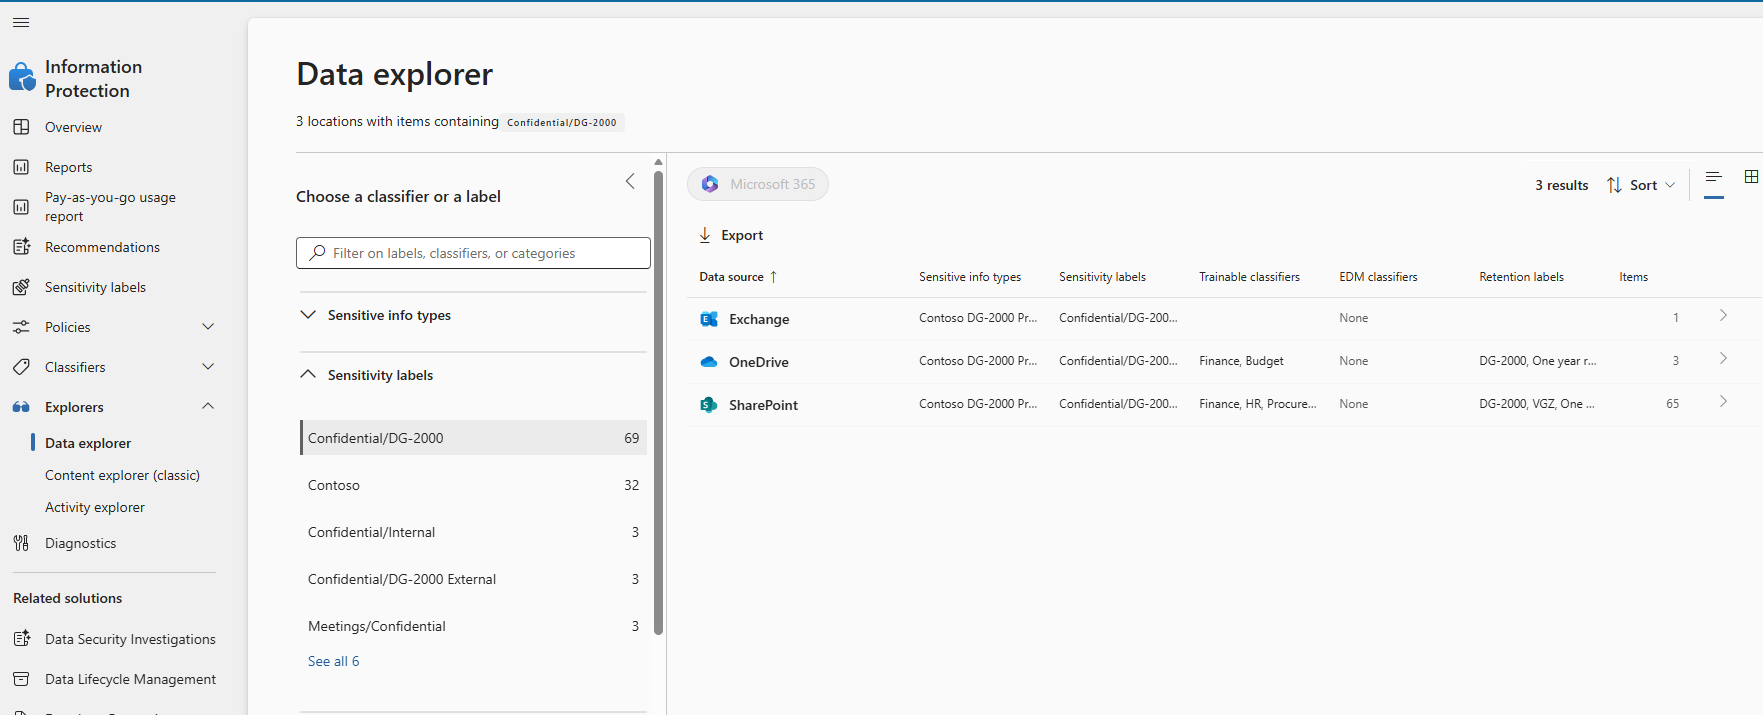Click the Reports chart icon
This screenshot has width=1763, height=715.
[x=21, y=167]
